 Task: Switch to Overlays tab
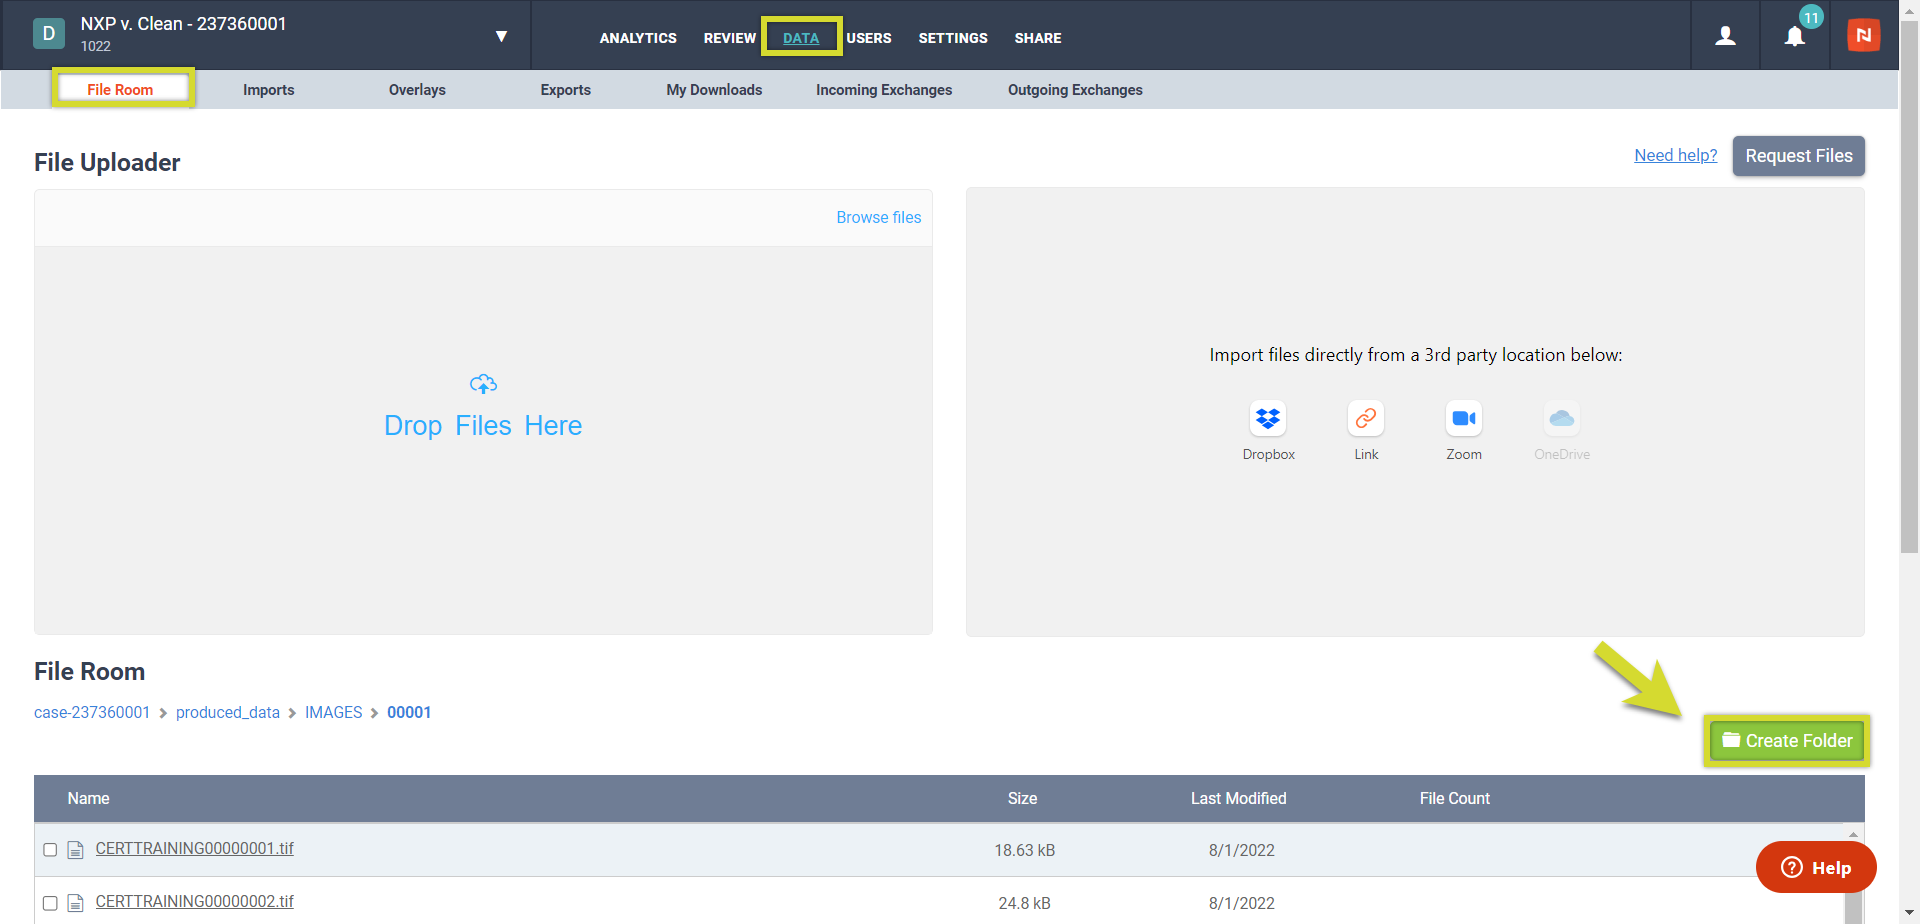[417, 90]
